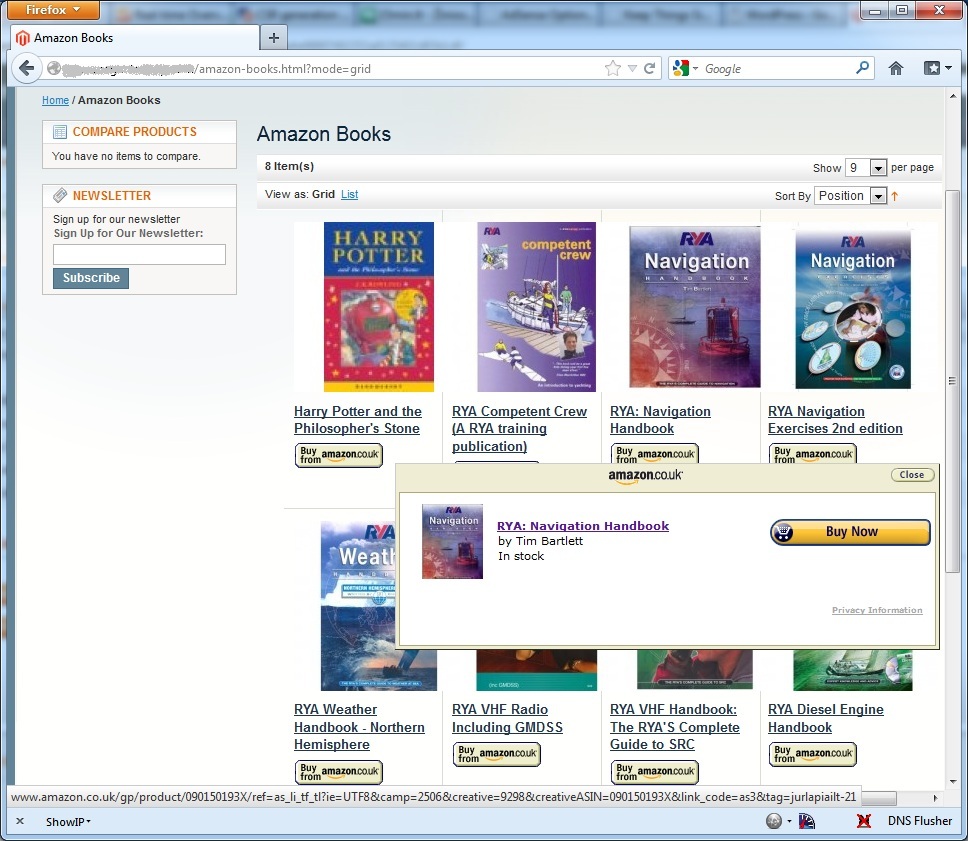The width and height of the screenshot is (968, 841).
Task: Click the DNS Flusher add-on label
Action: 920,821
